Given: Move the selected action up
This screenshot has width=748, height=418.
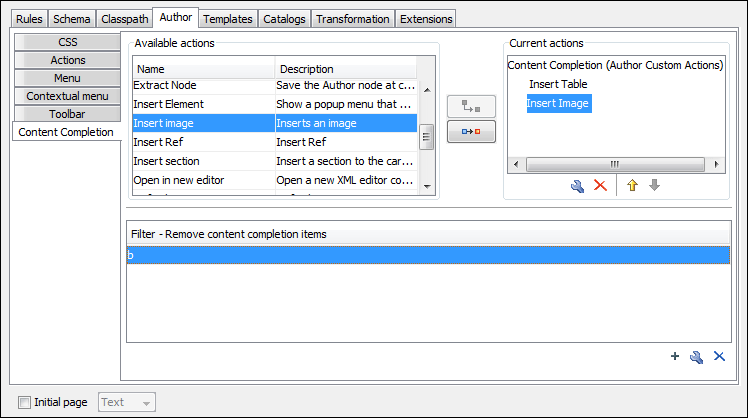Looking at the screenshot, I should [x=632, y=186].
